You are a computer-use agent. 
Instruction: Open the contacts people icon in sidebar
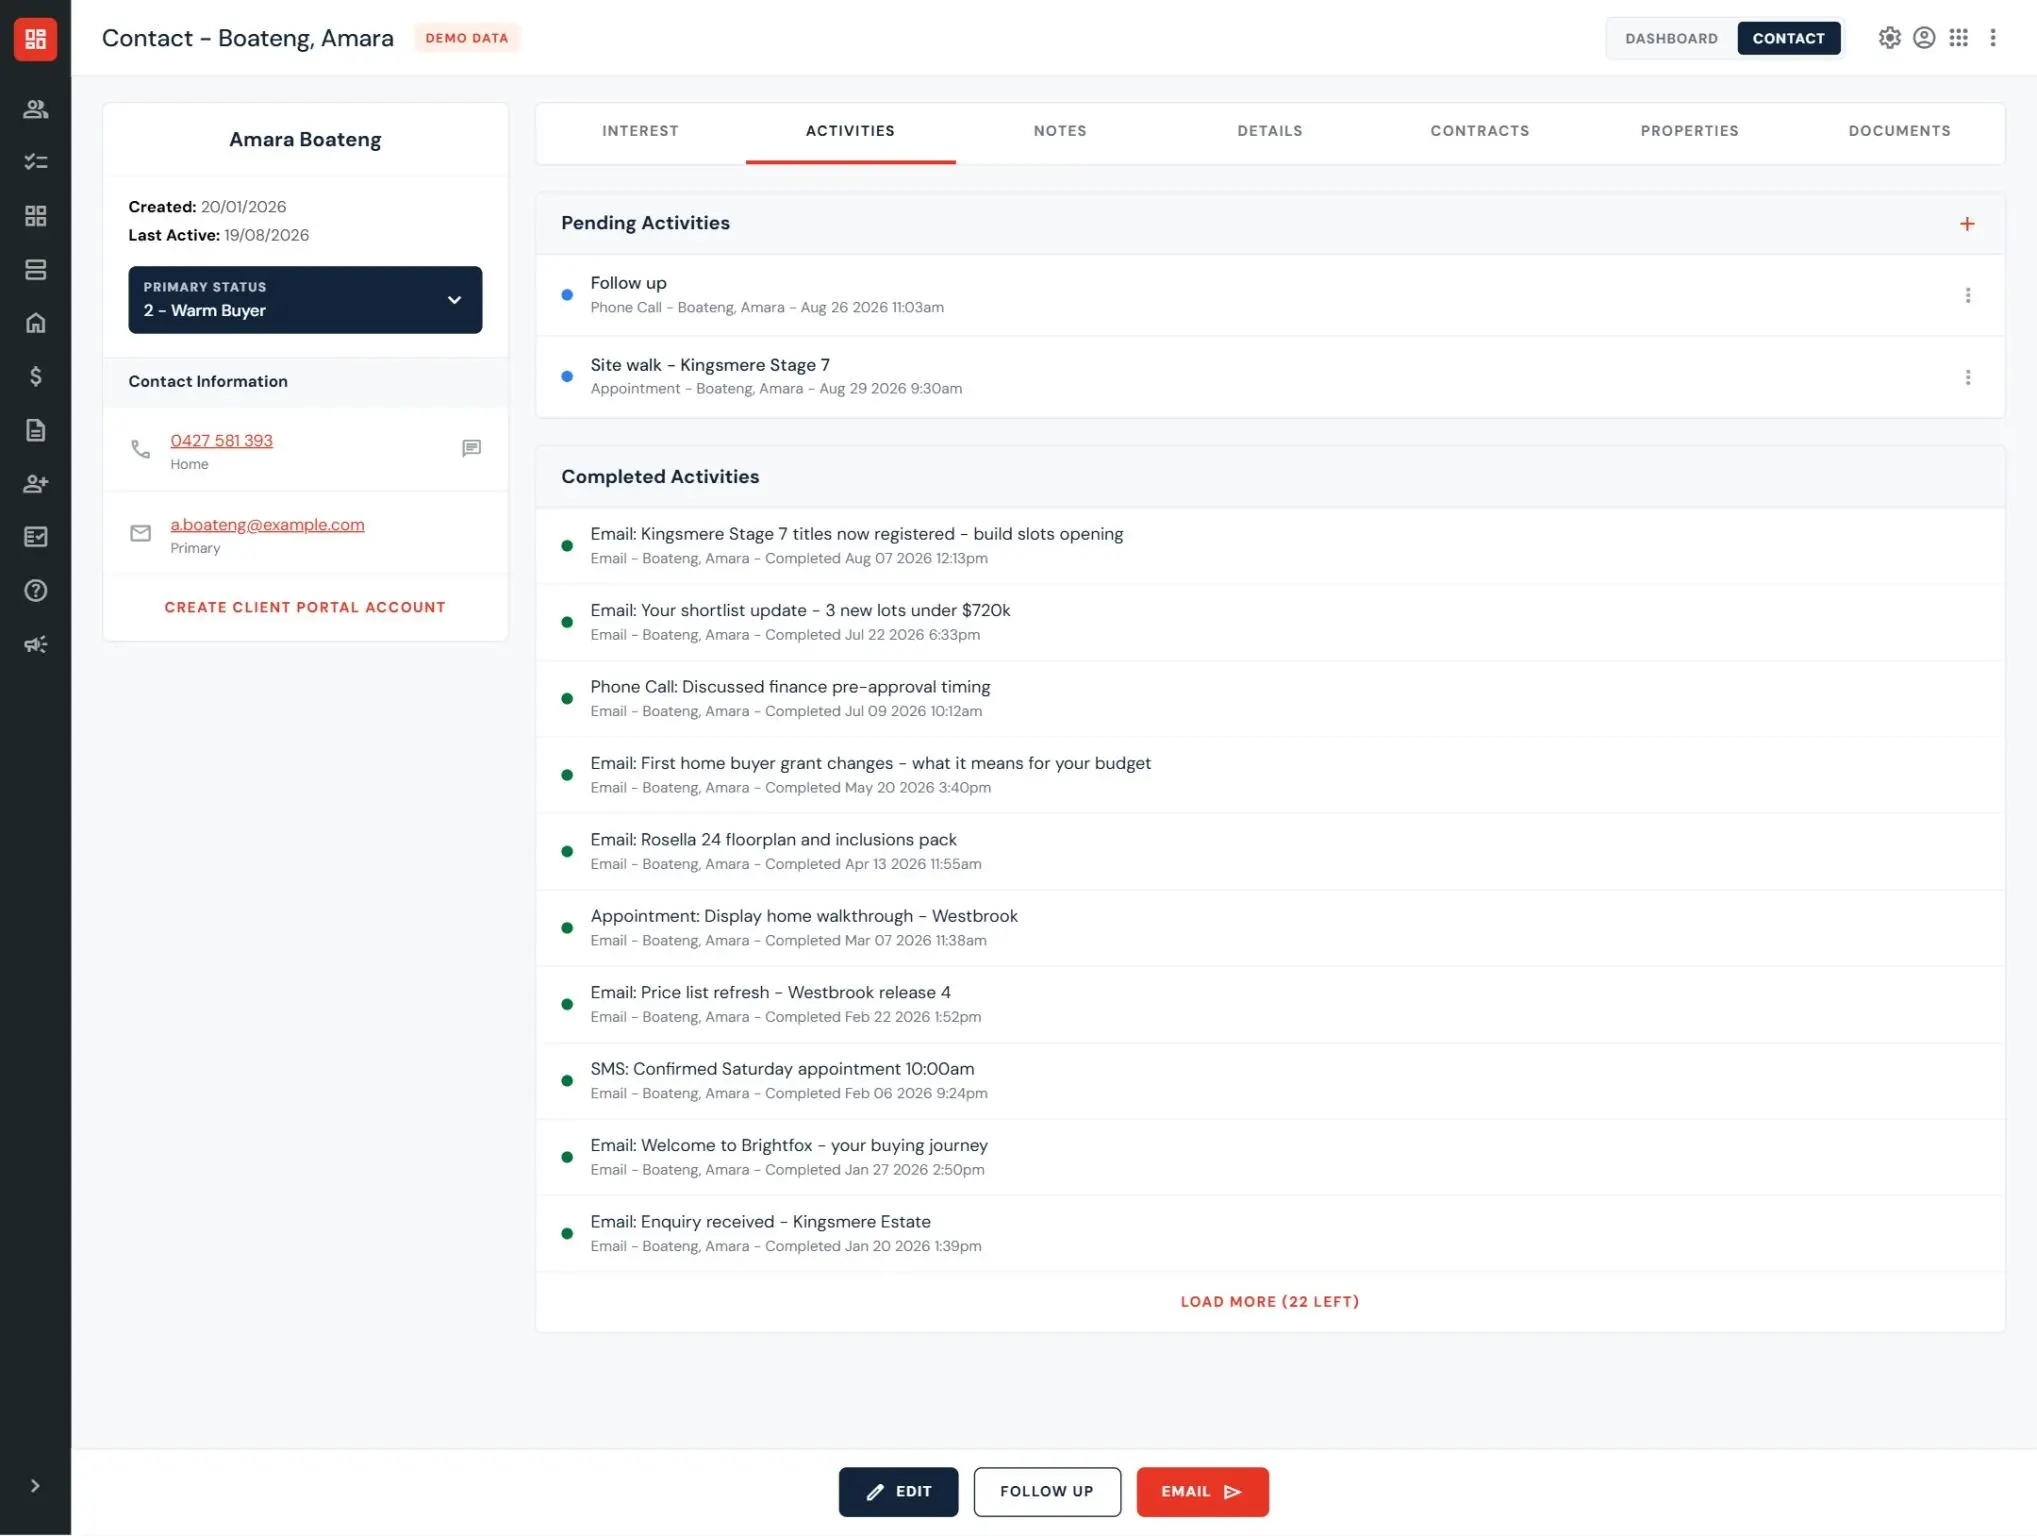pos(35,109)
